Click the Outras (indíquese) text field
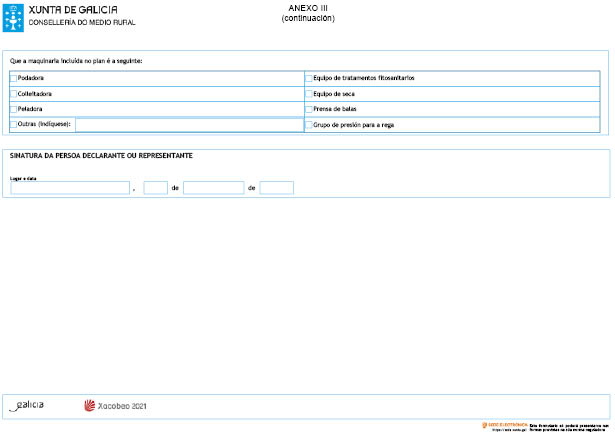The height and width of the screenshot is (439, 615). (188, 125)
